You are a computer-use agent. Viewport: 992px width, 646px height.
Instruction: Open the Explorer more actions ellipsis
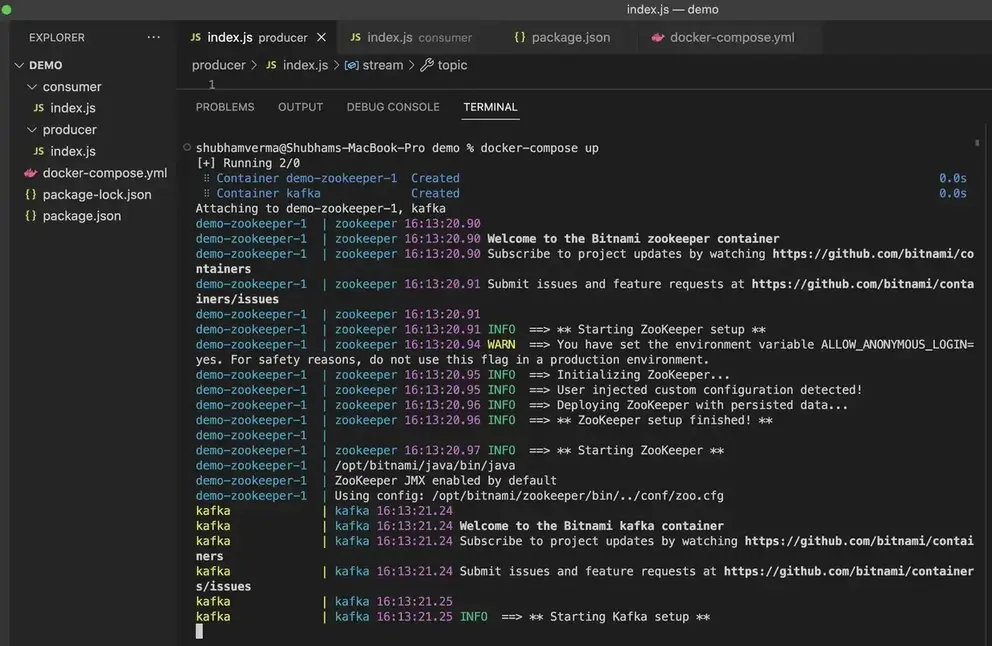(x=153, y=37)
